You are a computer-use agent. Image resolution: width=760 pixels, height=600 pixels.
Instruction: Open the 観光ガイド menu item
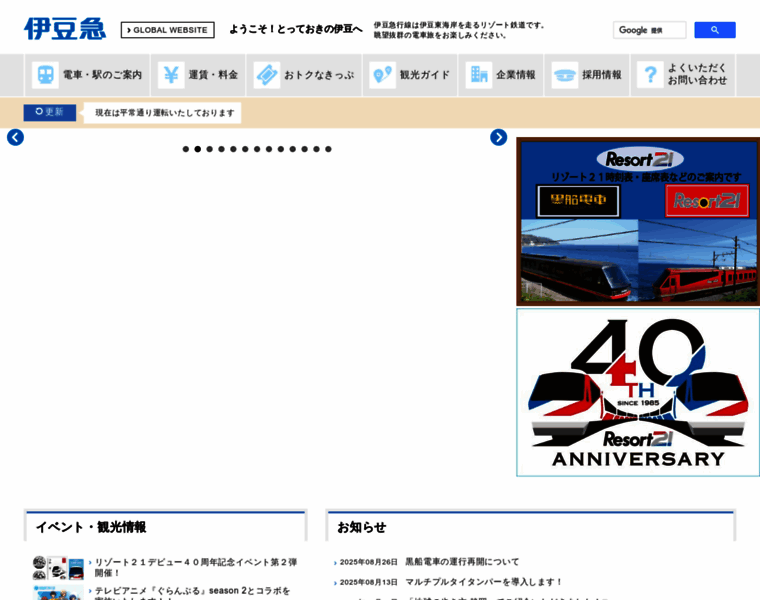(410, 75)
